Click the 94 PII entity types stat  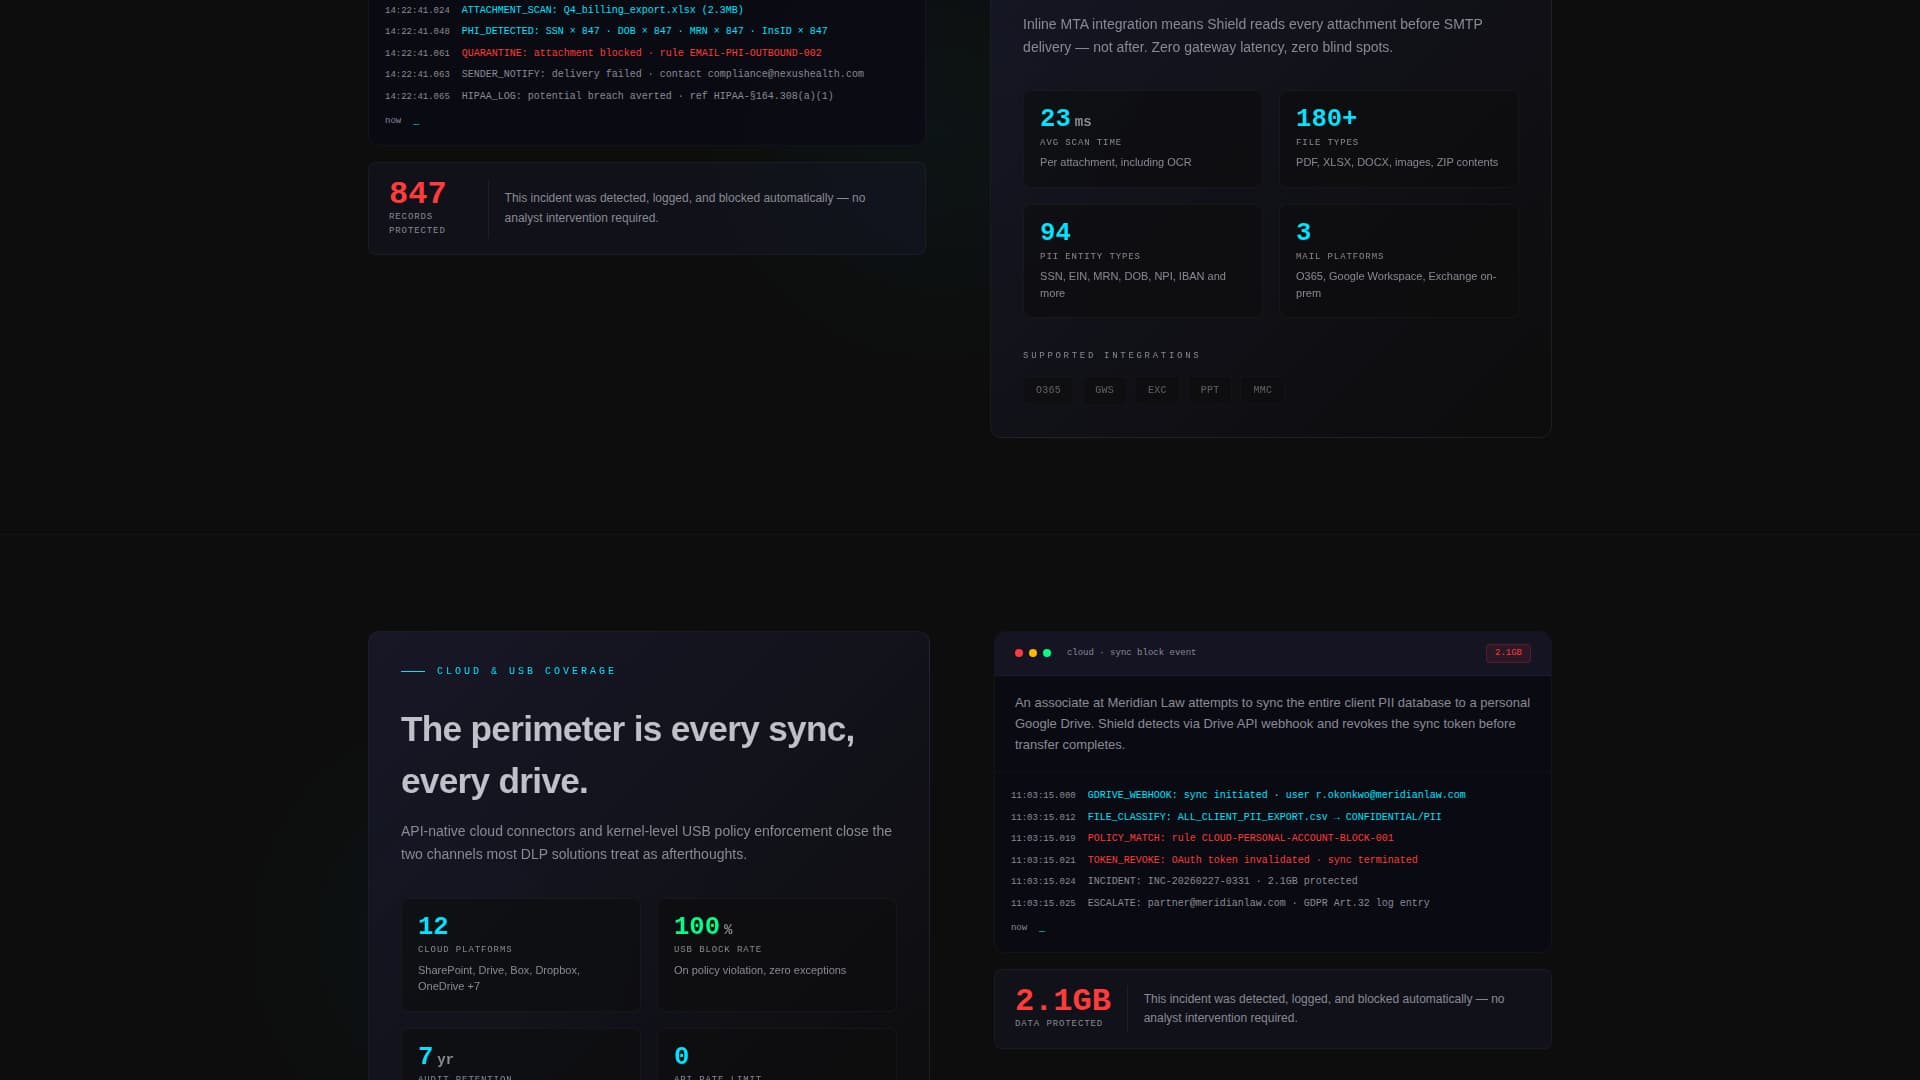point(1142,261)
